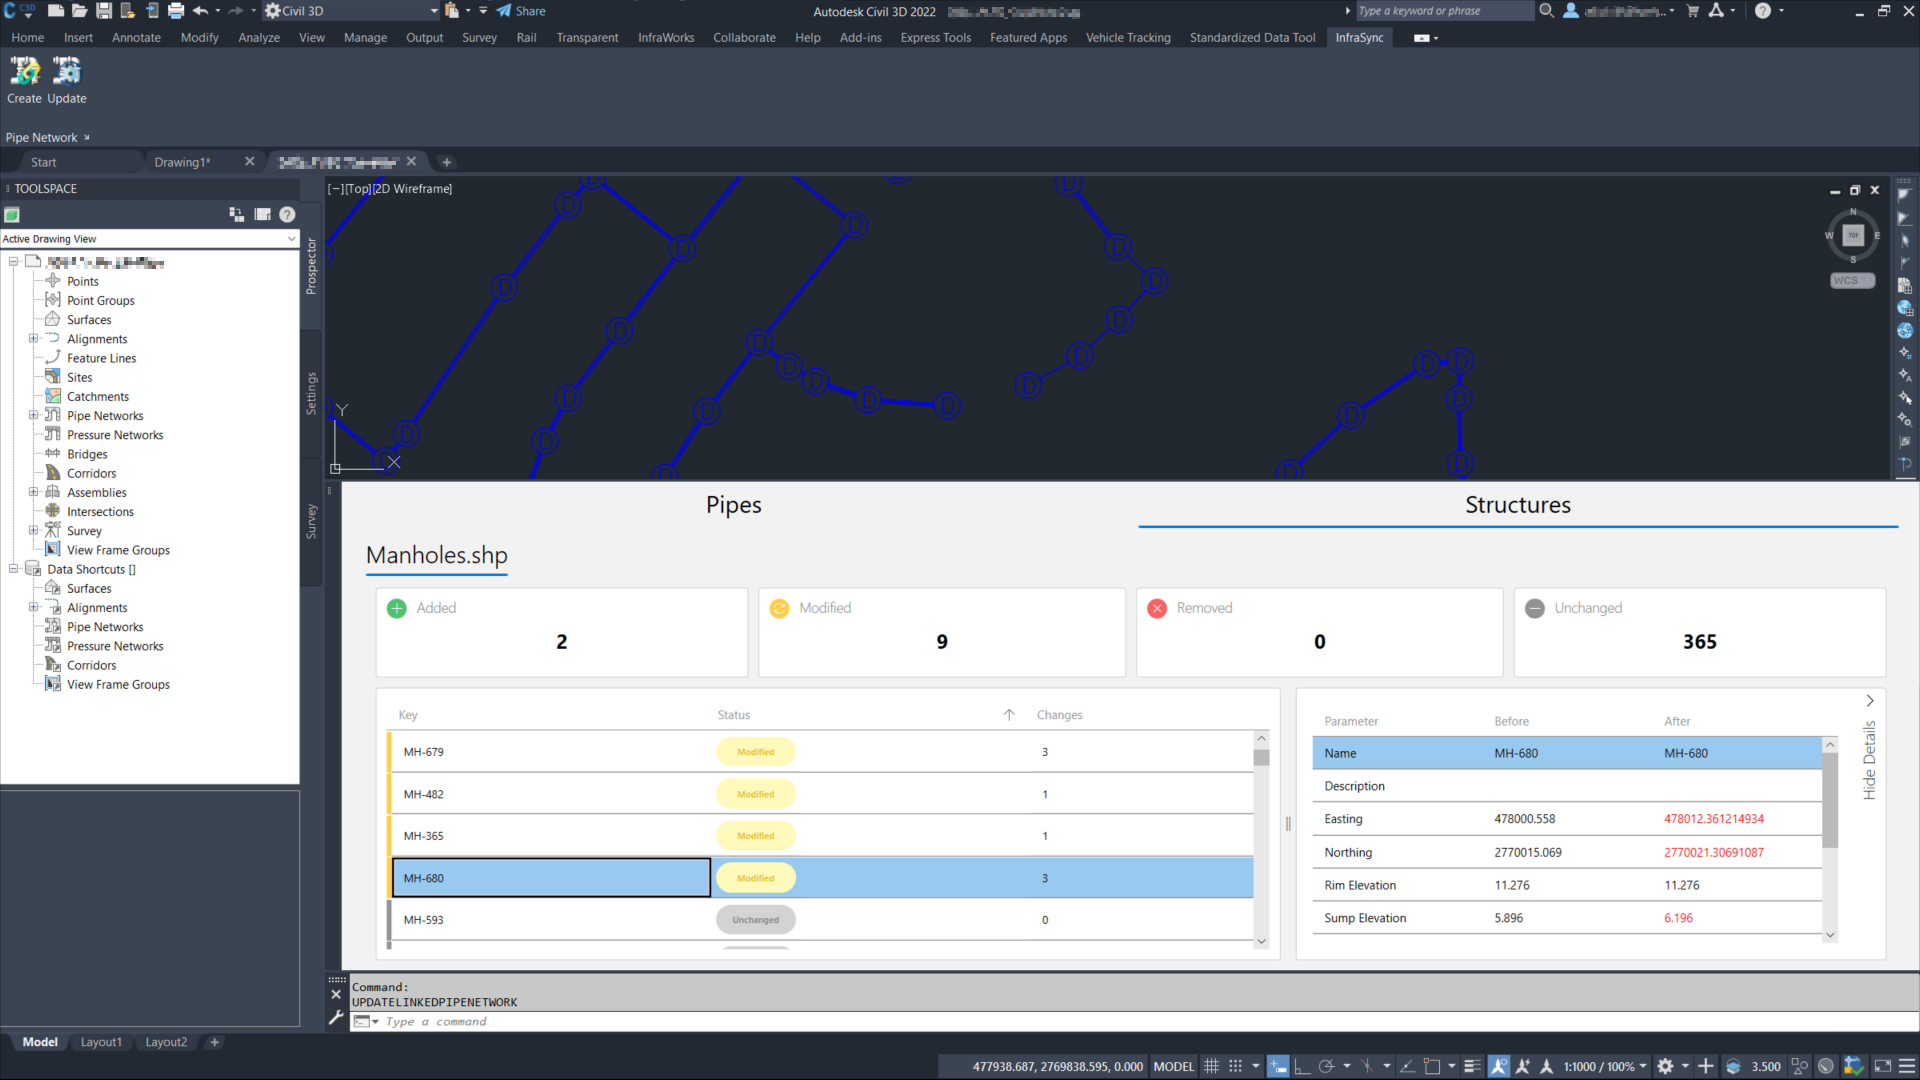Switch to the Pipes tab
The height and width of the screenshot is (1080, 1920).
pos(733,505)
